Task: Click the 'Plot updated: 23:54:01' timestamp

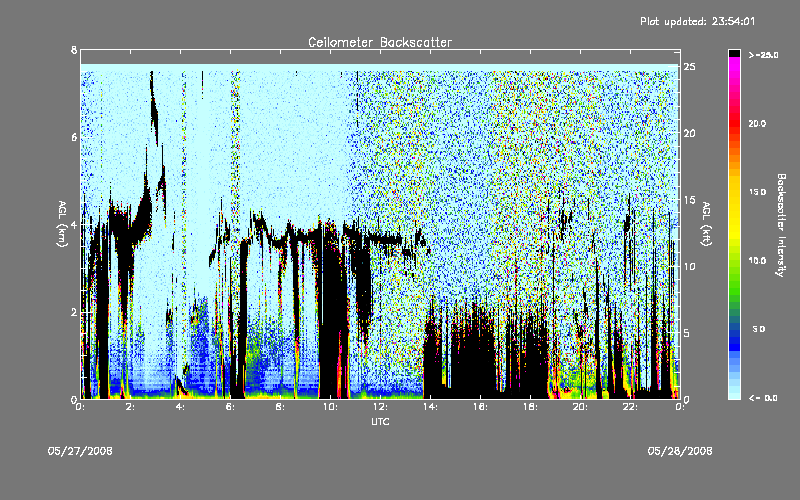Action: click(x=697, y=21)
